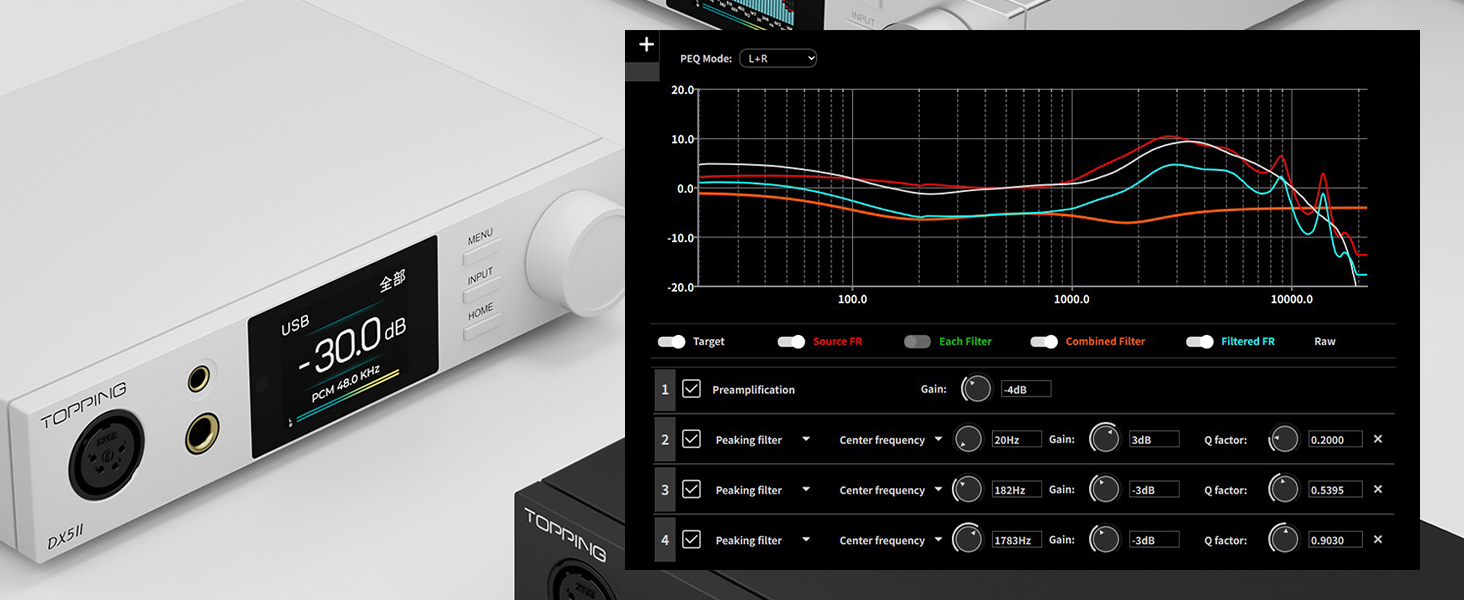The width and height of the screenshot is (1464, 600).
Task: Click the Filtered FR label
Action: pos(1247,342)
